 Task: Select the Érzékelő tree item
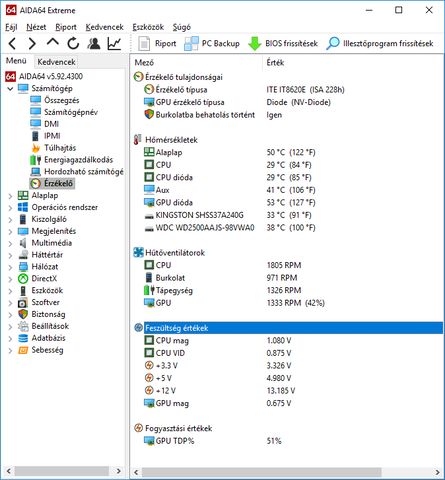(52, 183)
